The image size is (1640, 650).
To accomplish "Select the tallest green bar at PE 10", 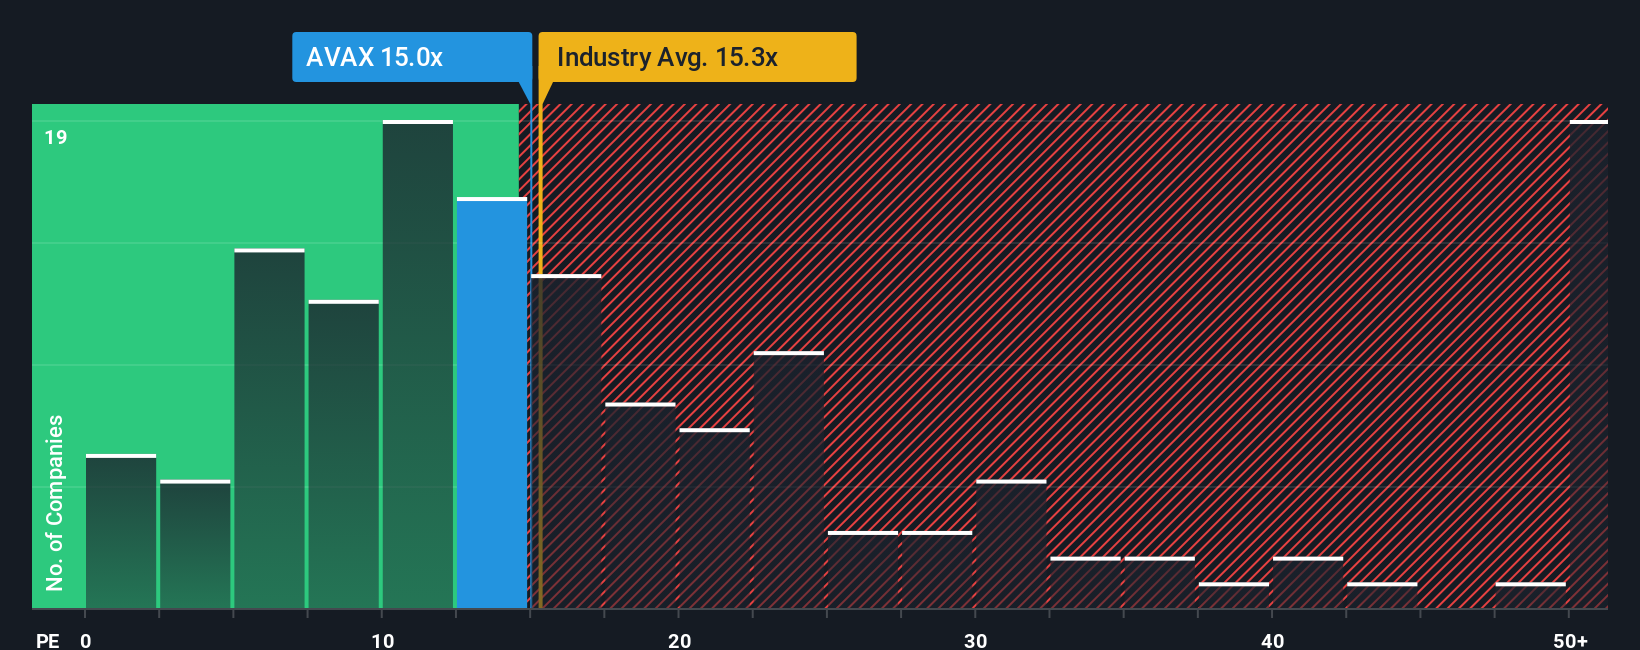I will 418,364.
